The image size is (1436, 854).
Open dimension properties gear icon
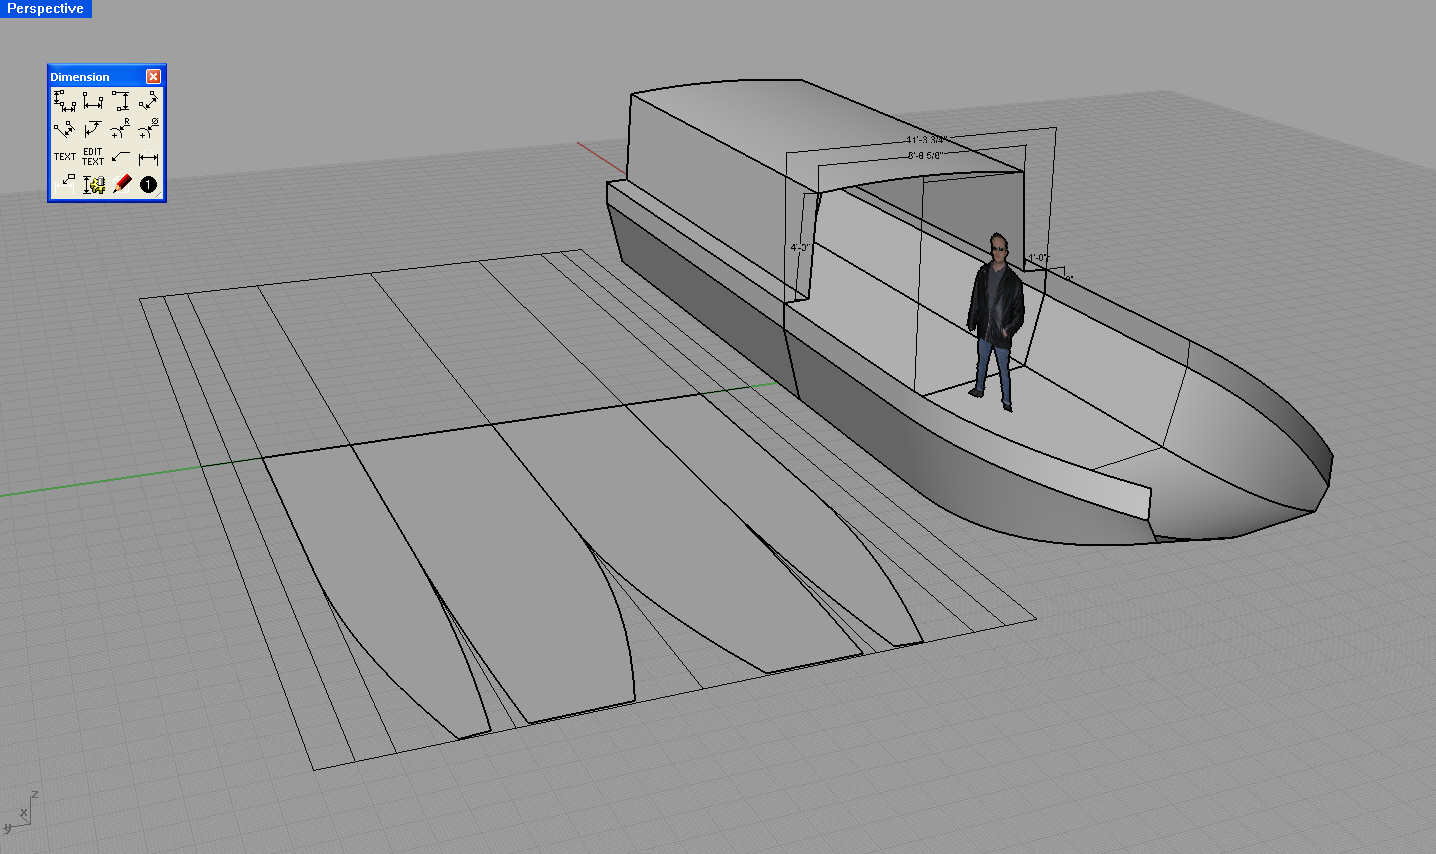tap(93, 184)
